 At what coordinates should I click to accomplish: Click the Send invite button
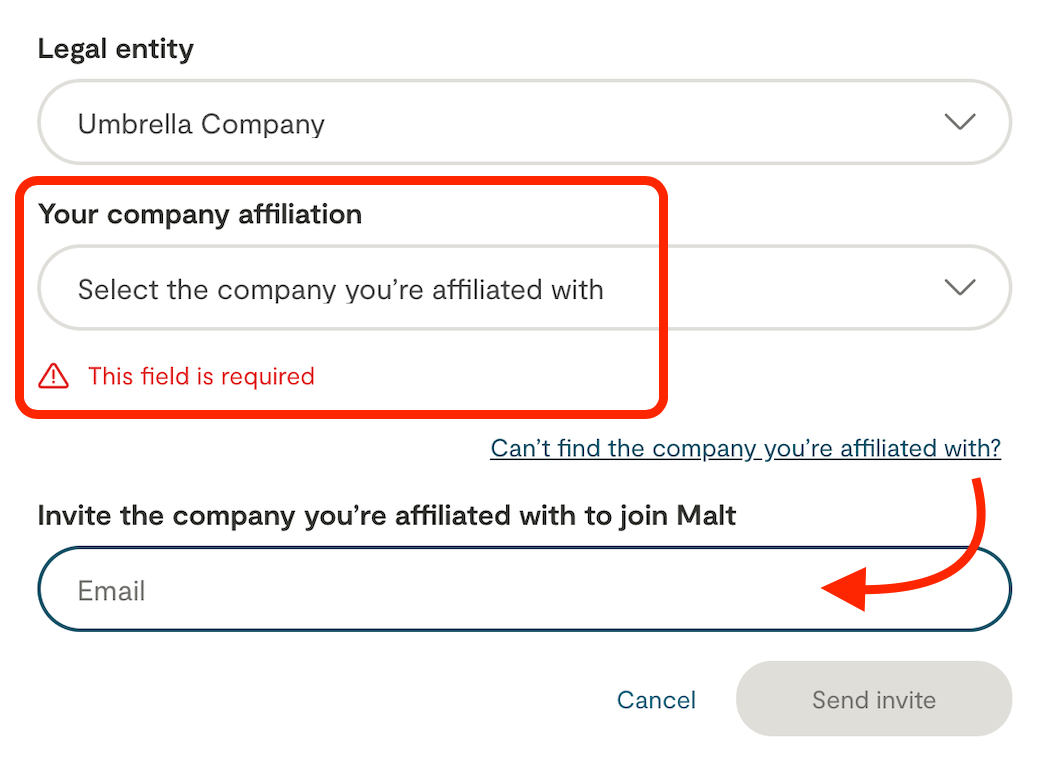(x=873, y=699)
